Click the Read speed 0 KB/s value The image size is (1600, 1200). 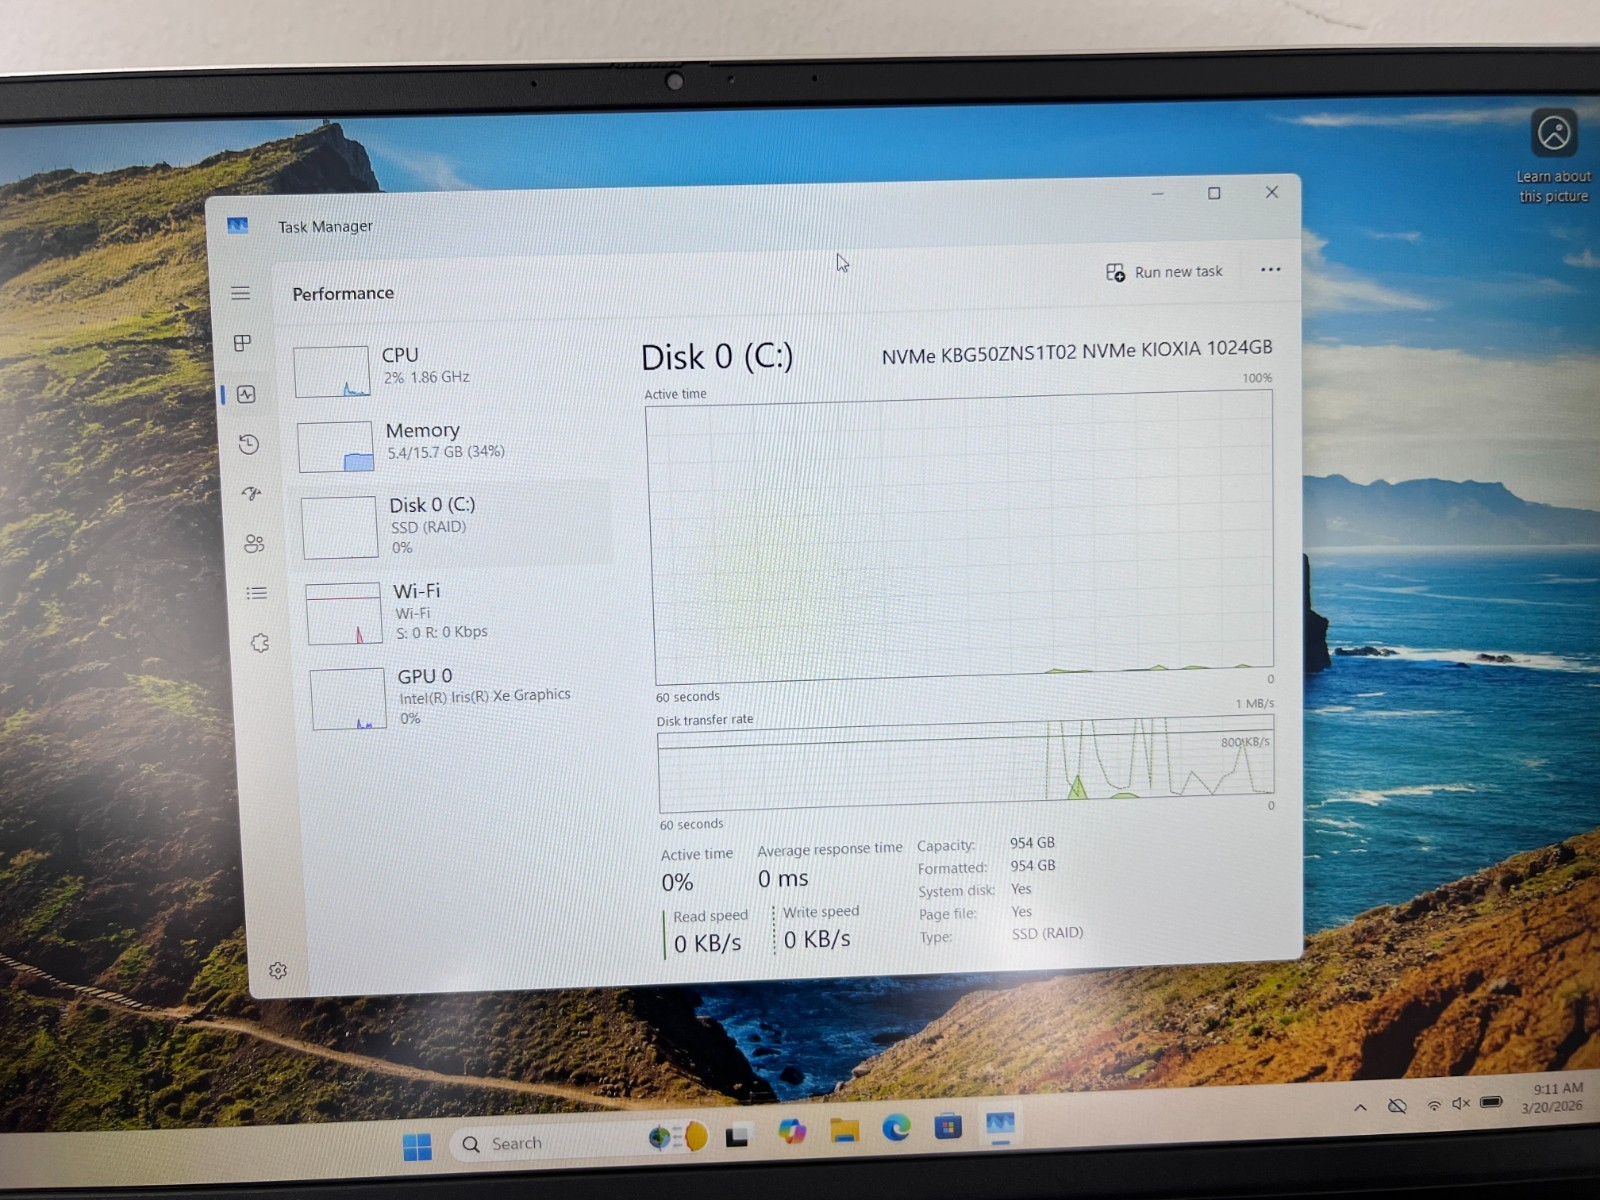707,943
